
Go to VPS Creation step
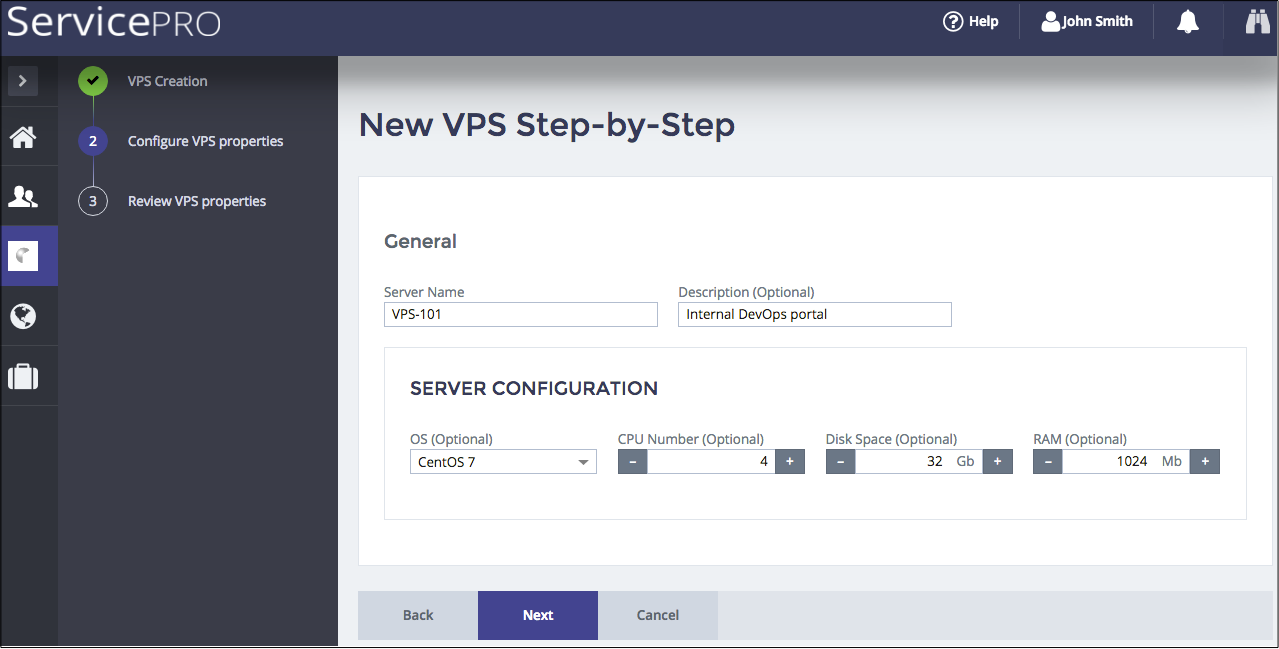tap(167, 81)
